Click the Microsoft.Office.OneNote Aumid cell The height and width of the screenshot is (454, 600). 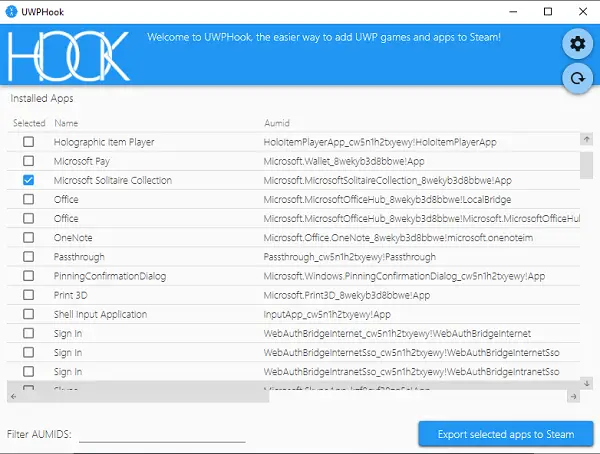pos(398,238)
